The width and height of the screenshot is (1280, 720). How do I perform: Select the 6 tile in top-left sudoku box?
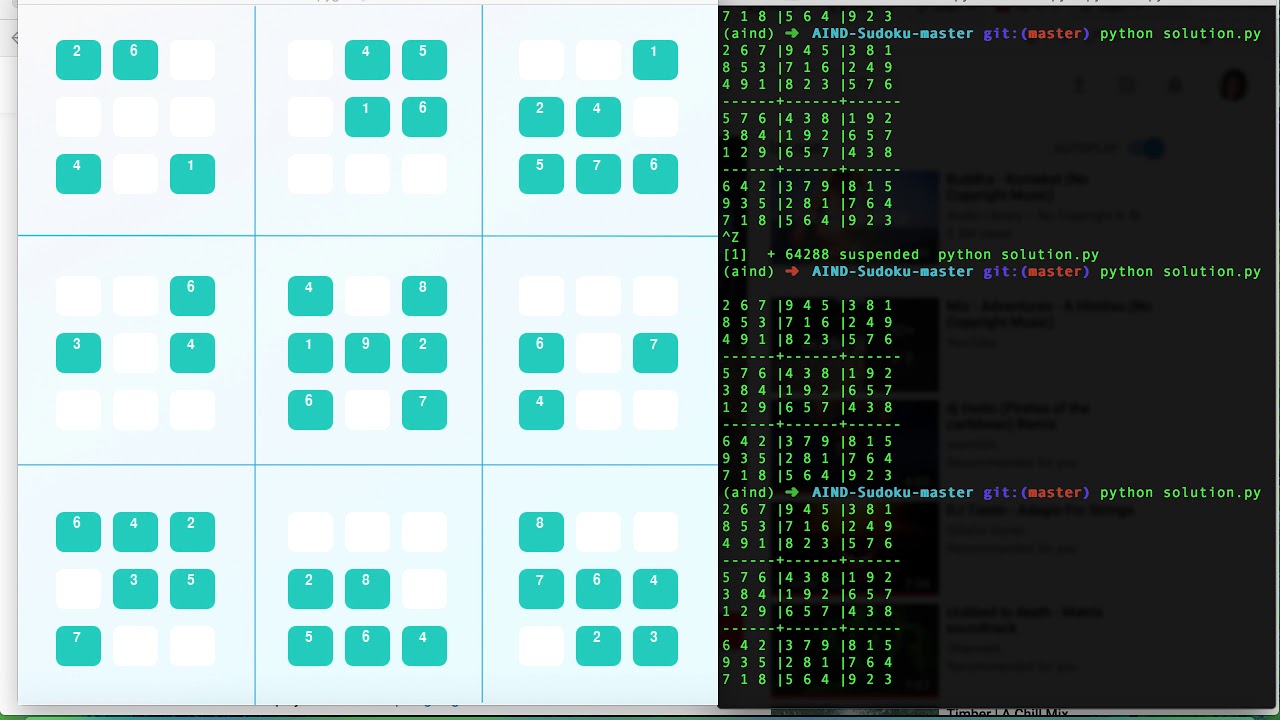135,60
